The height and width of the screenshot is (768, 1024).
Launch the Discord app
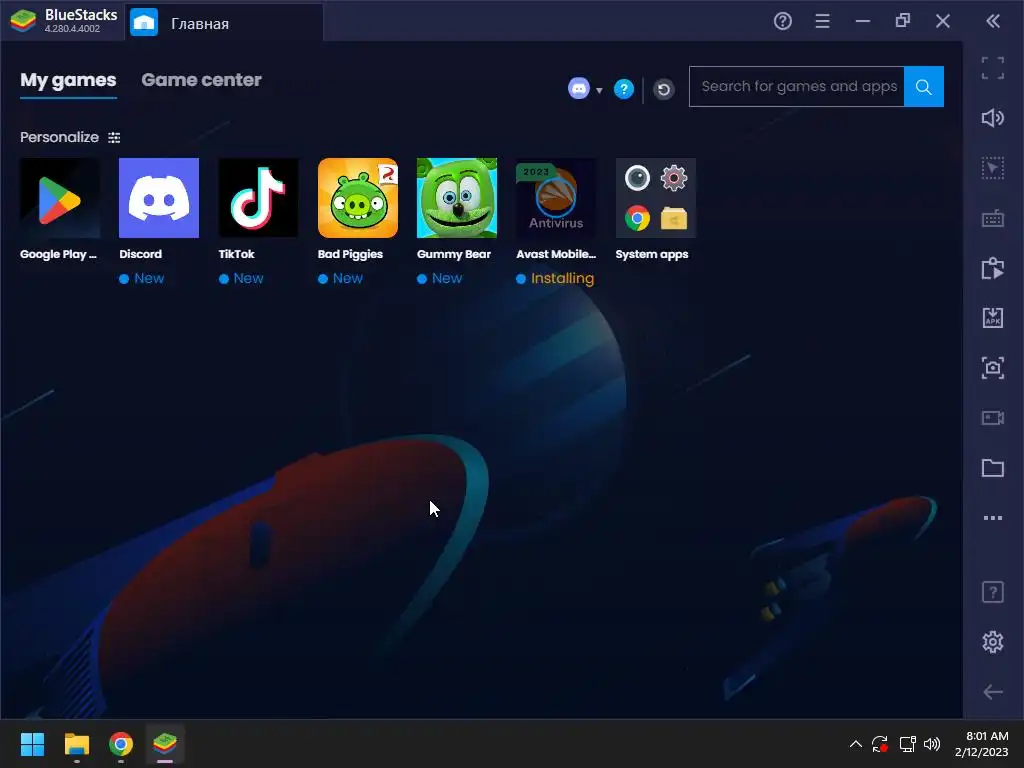pos(159,198)
